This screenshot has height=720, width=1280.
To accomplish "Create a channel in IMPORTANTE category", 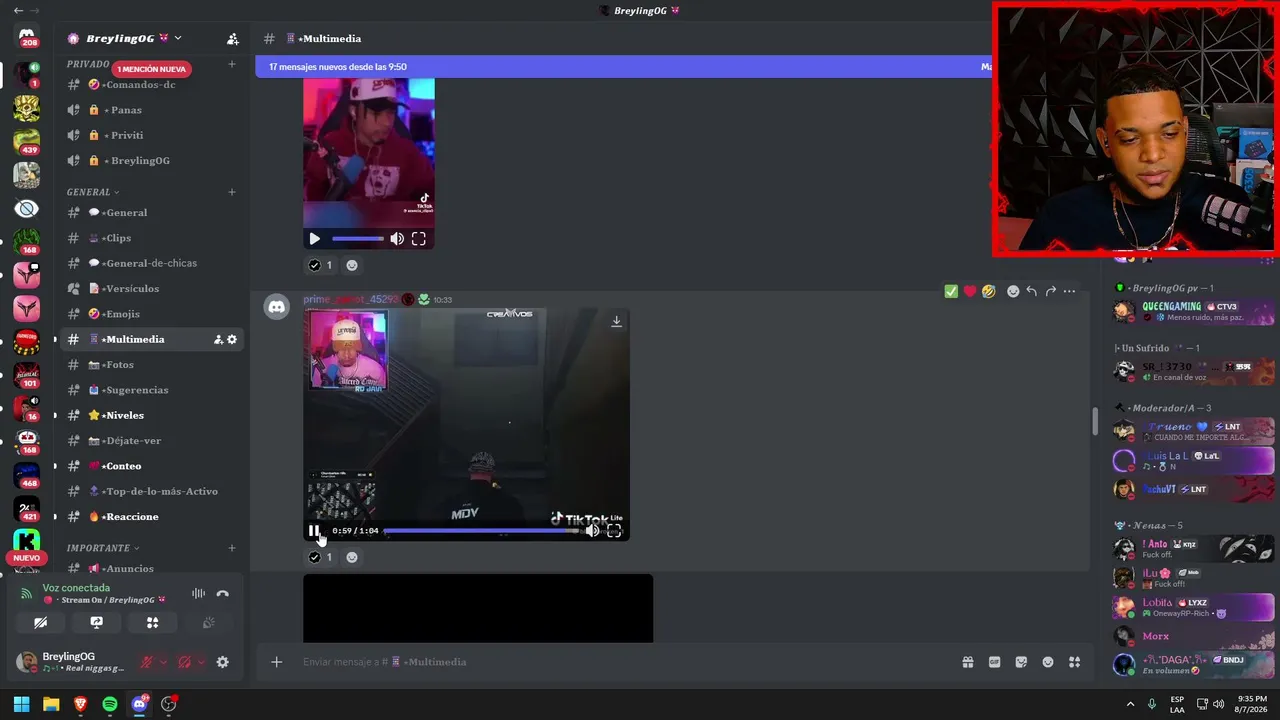I will pyautogui.click(x=232, y=548).
